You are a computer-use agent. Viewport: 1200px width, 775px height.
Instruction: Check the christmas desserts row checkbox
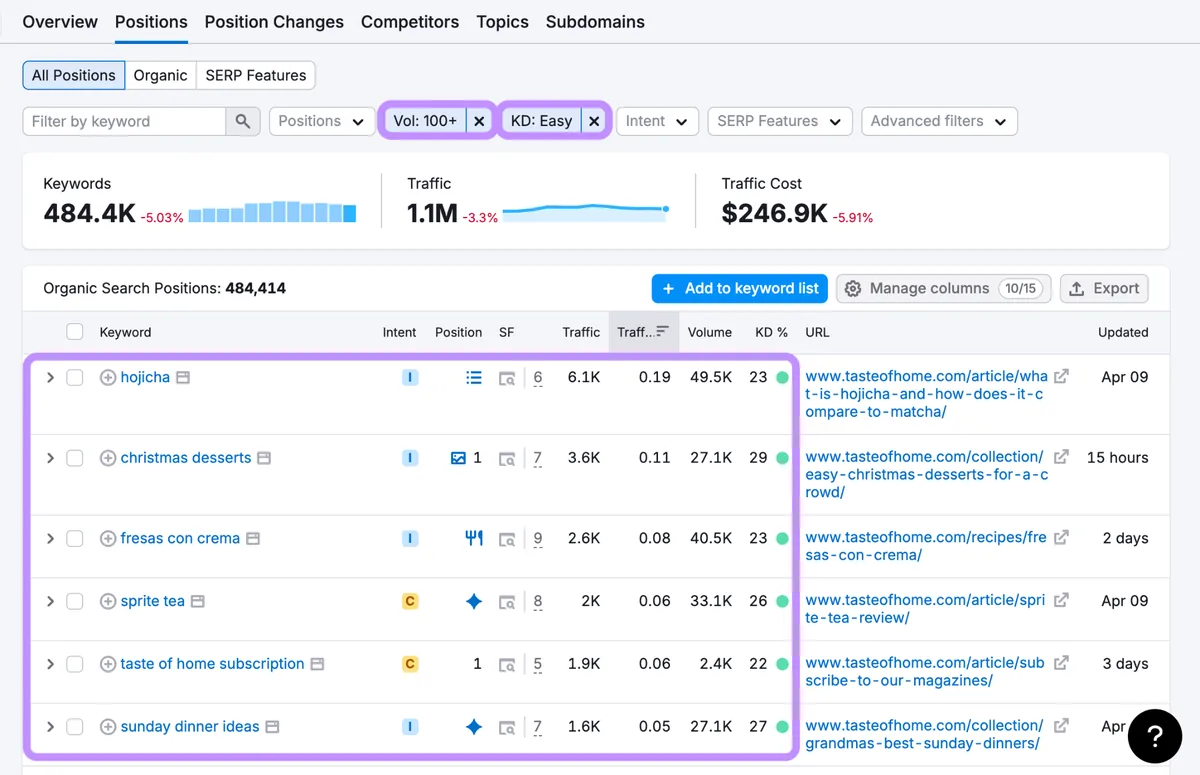(x=75, y=458)
